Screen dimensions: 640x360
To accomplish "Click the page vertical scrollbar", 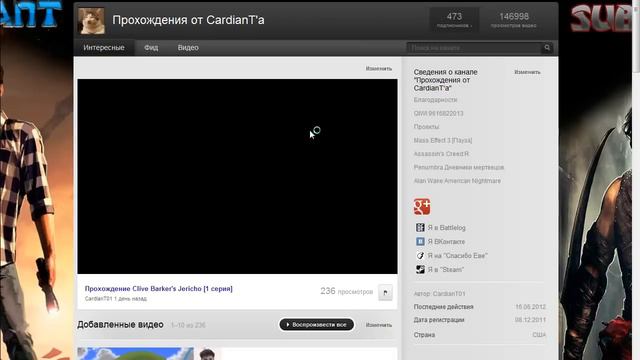I will tap(636, 180).
